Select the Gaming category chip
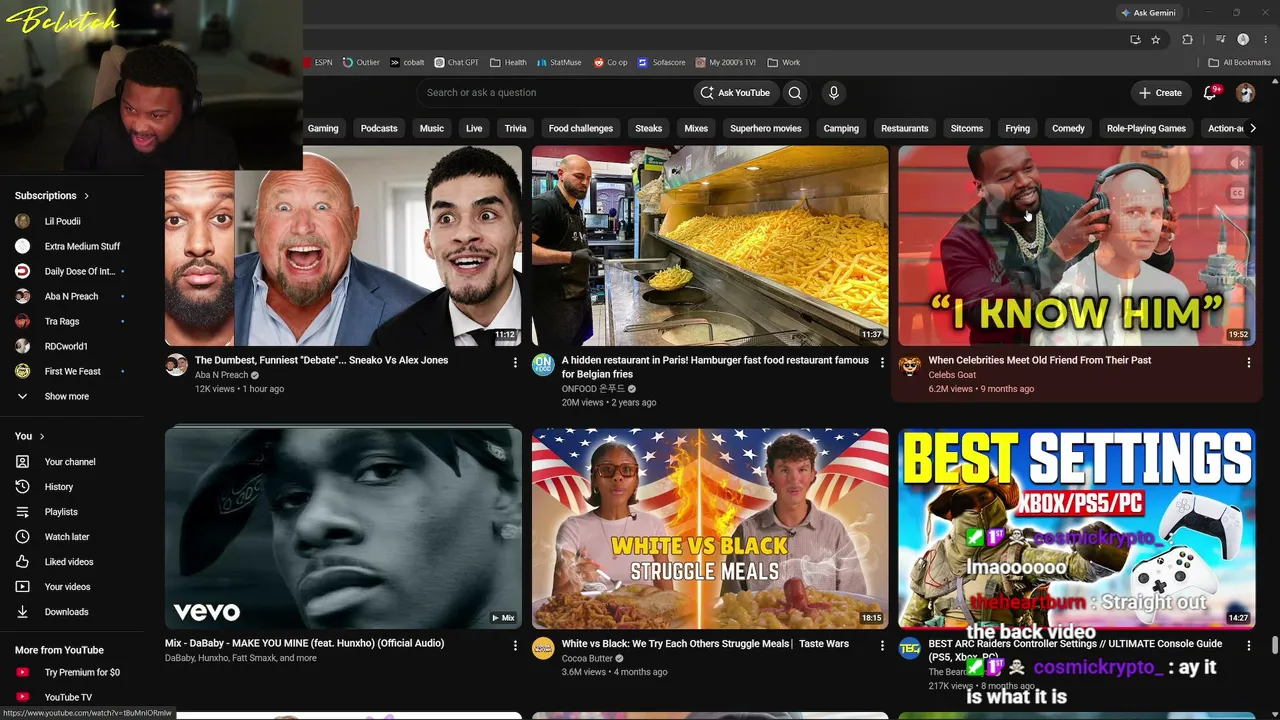 [x=323, y=128]
